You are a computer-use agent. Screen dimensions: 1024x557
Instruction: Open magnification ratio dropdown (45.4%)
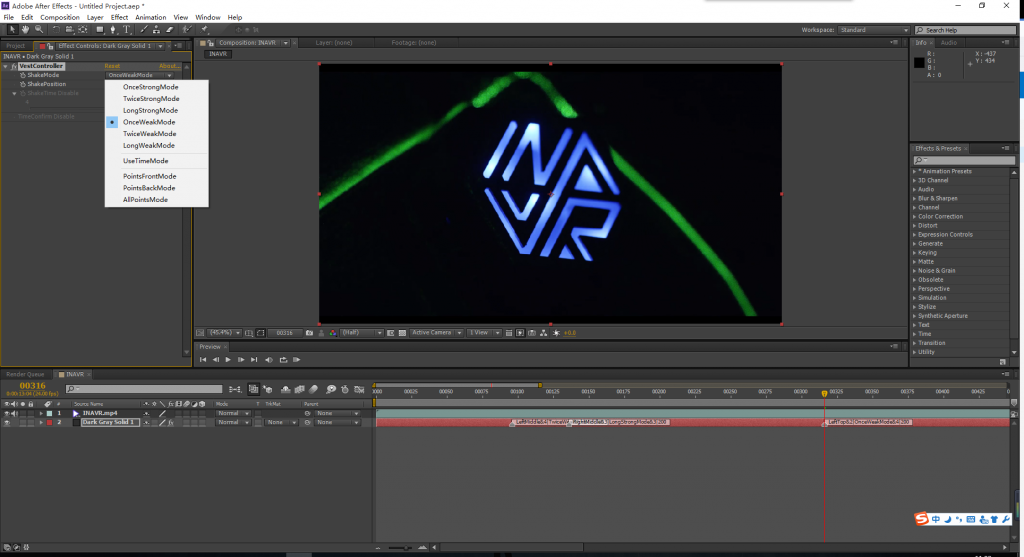225,333
